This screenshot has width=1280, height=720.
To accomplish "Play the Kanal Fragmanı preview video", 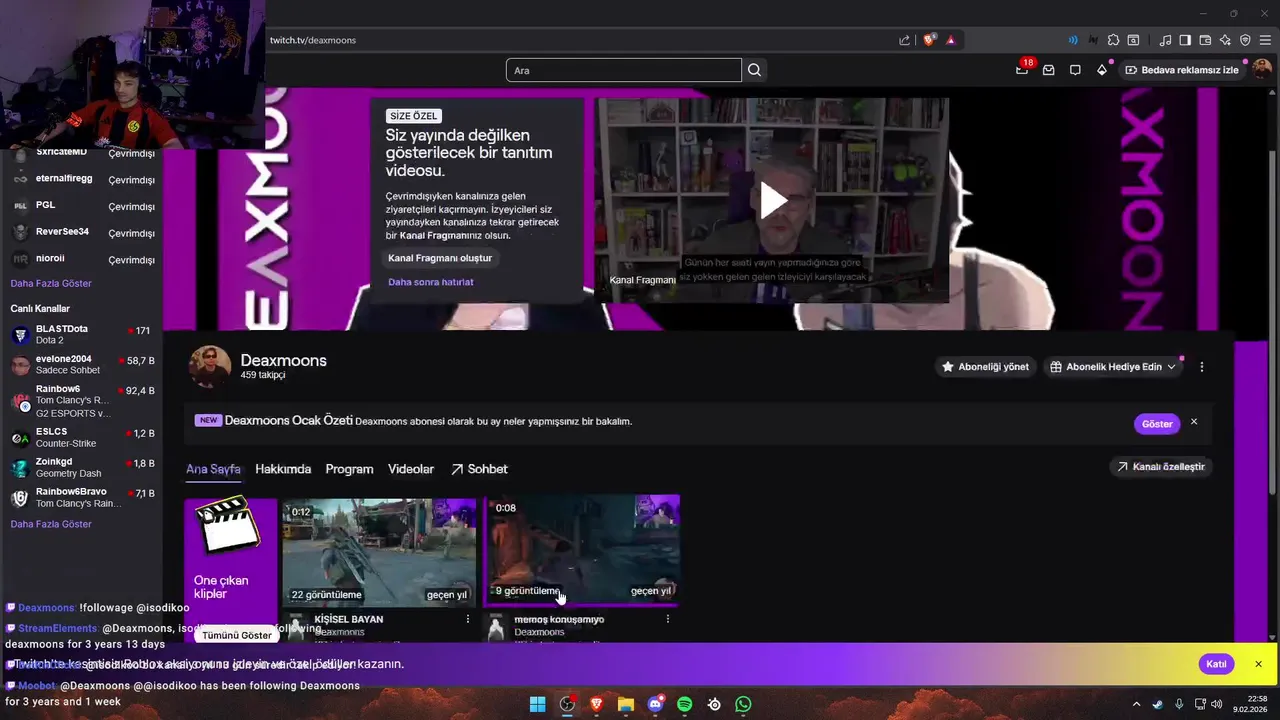I will pos(773,200).
